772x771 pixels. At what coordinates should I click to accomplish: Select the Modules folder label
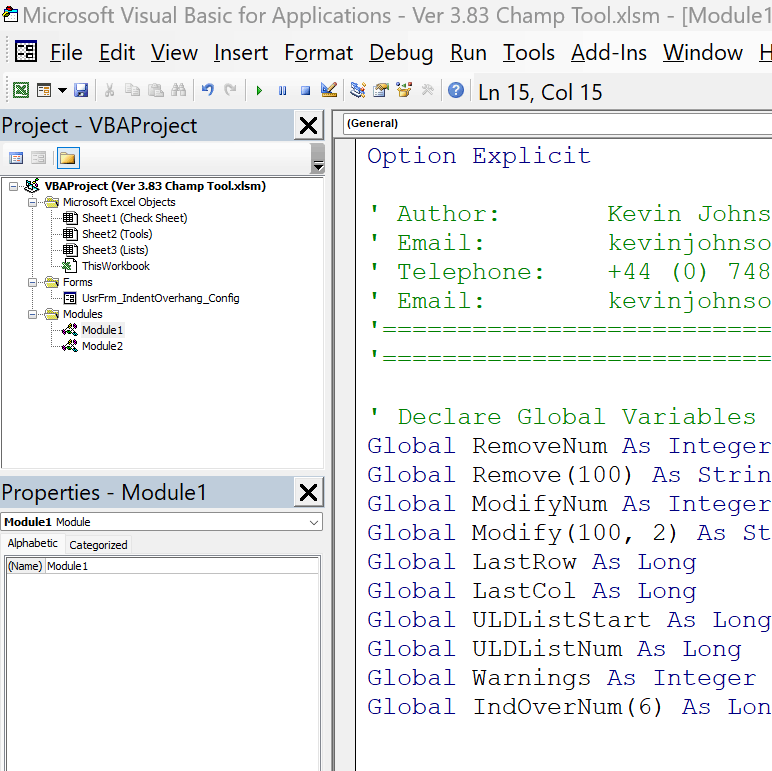[x=83, y=314]
